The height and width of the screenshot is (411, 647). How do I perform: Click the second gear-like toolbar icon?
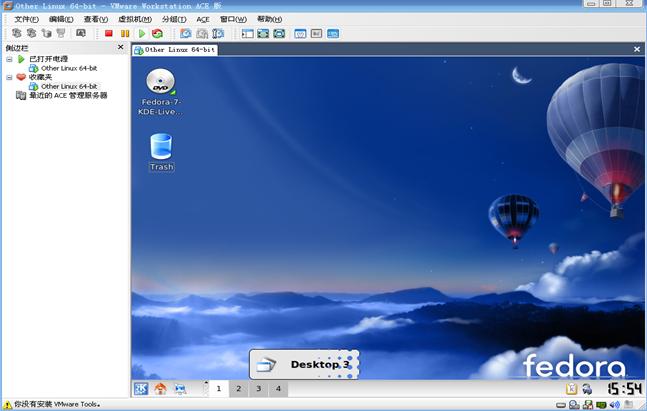[31, 33]
